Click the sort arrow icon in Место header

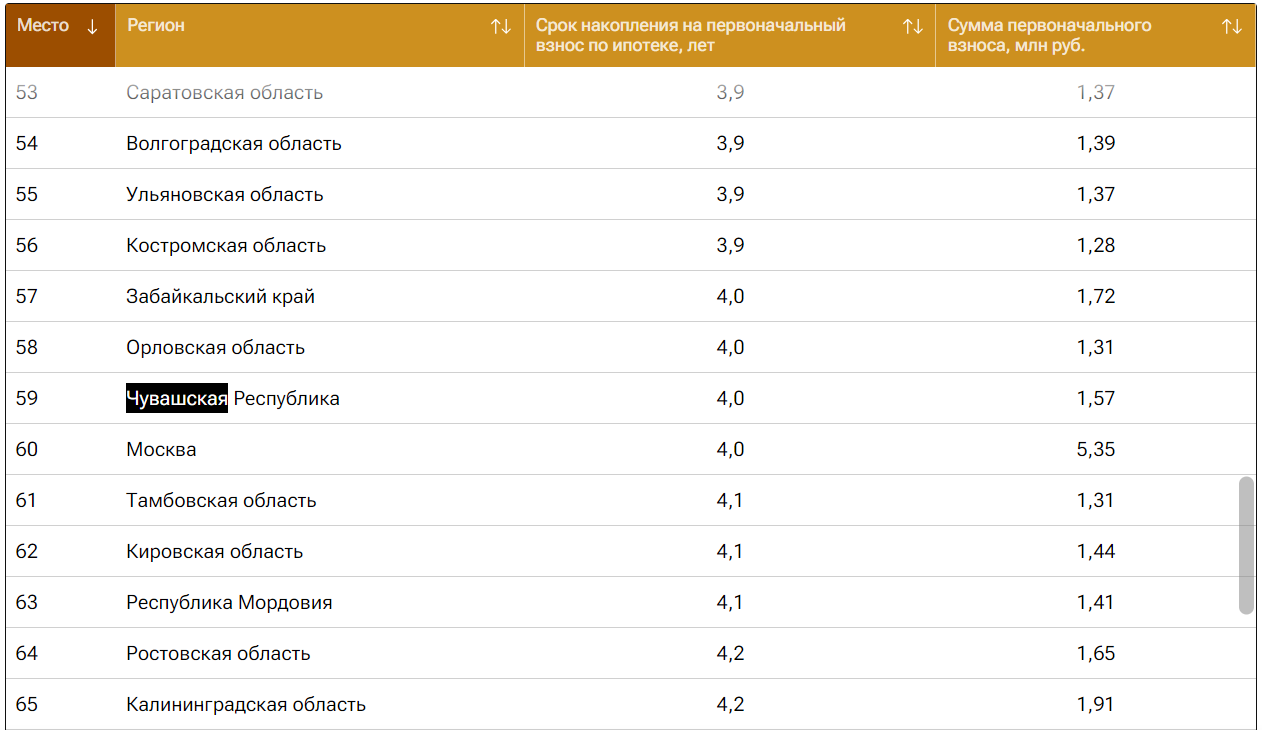[92, 27]
